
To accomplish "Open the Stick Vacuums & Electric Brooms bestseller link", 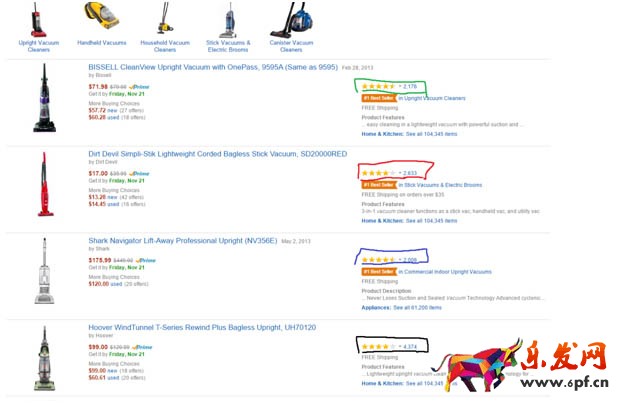I will [x=441, y=185].
